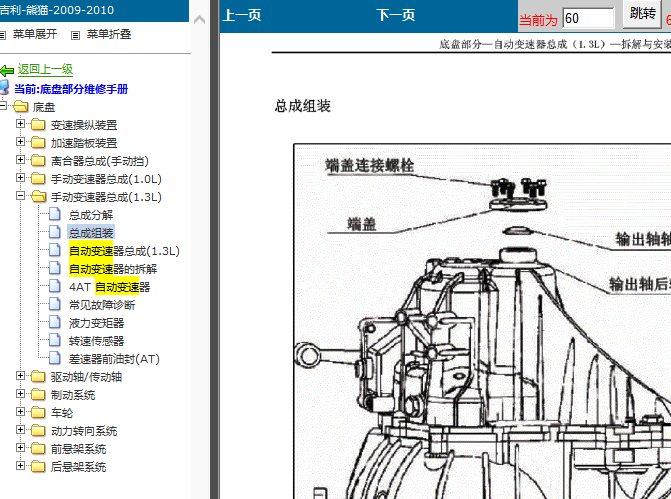The width and height of the screenshot is (671, 499).
Task: Click the page number input field
Action: coord(588,18)
